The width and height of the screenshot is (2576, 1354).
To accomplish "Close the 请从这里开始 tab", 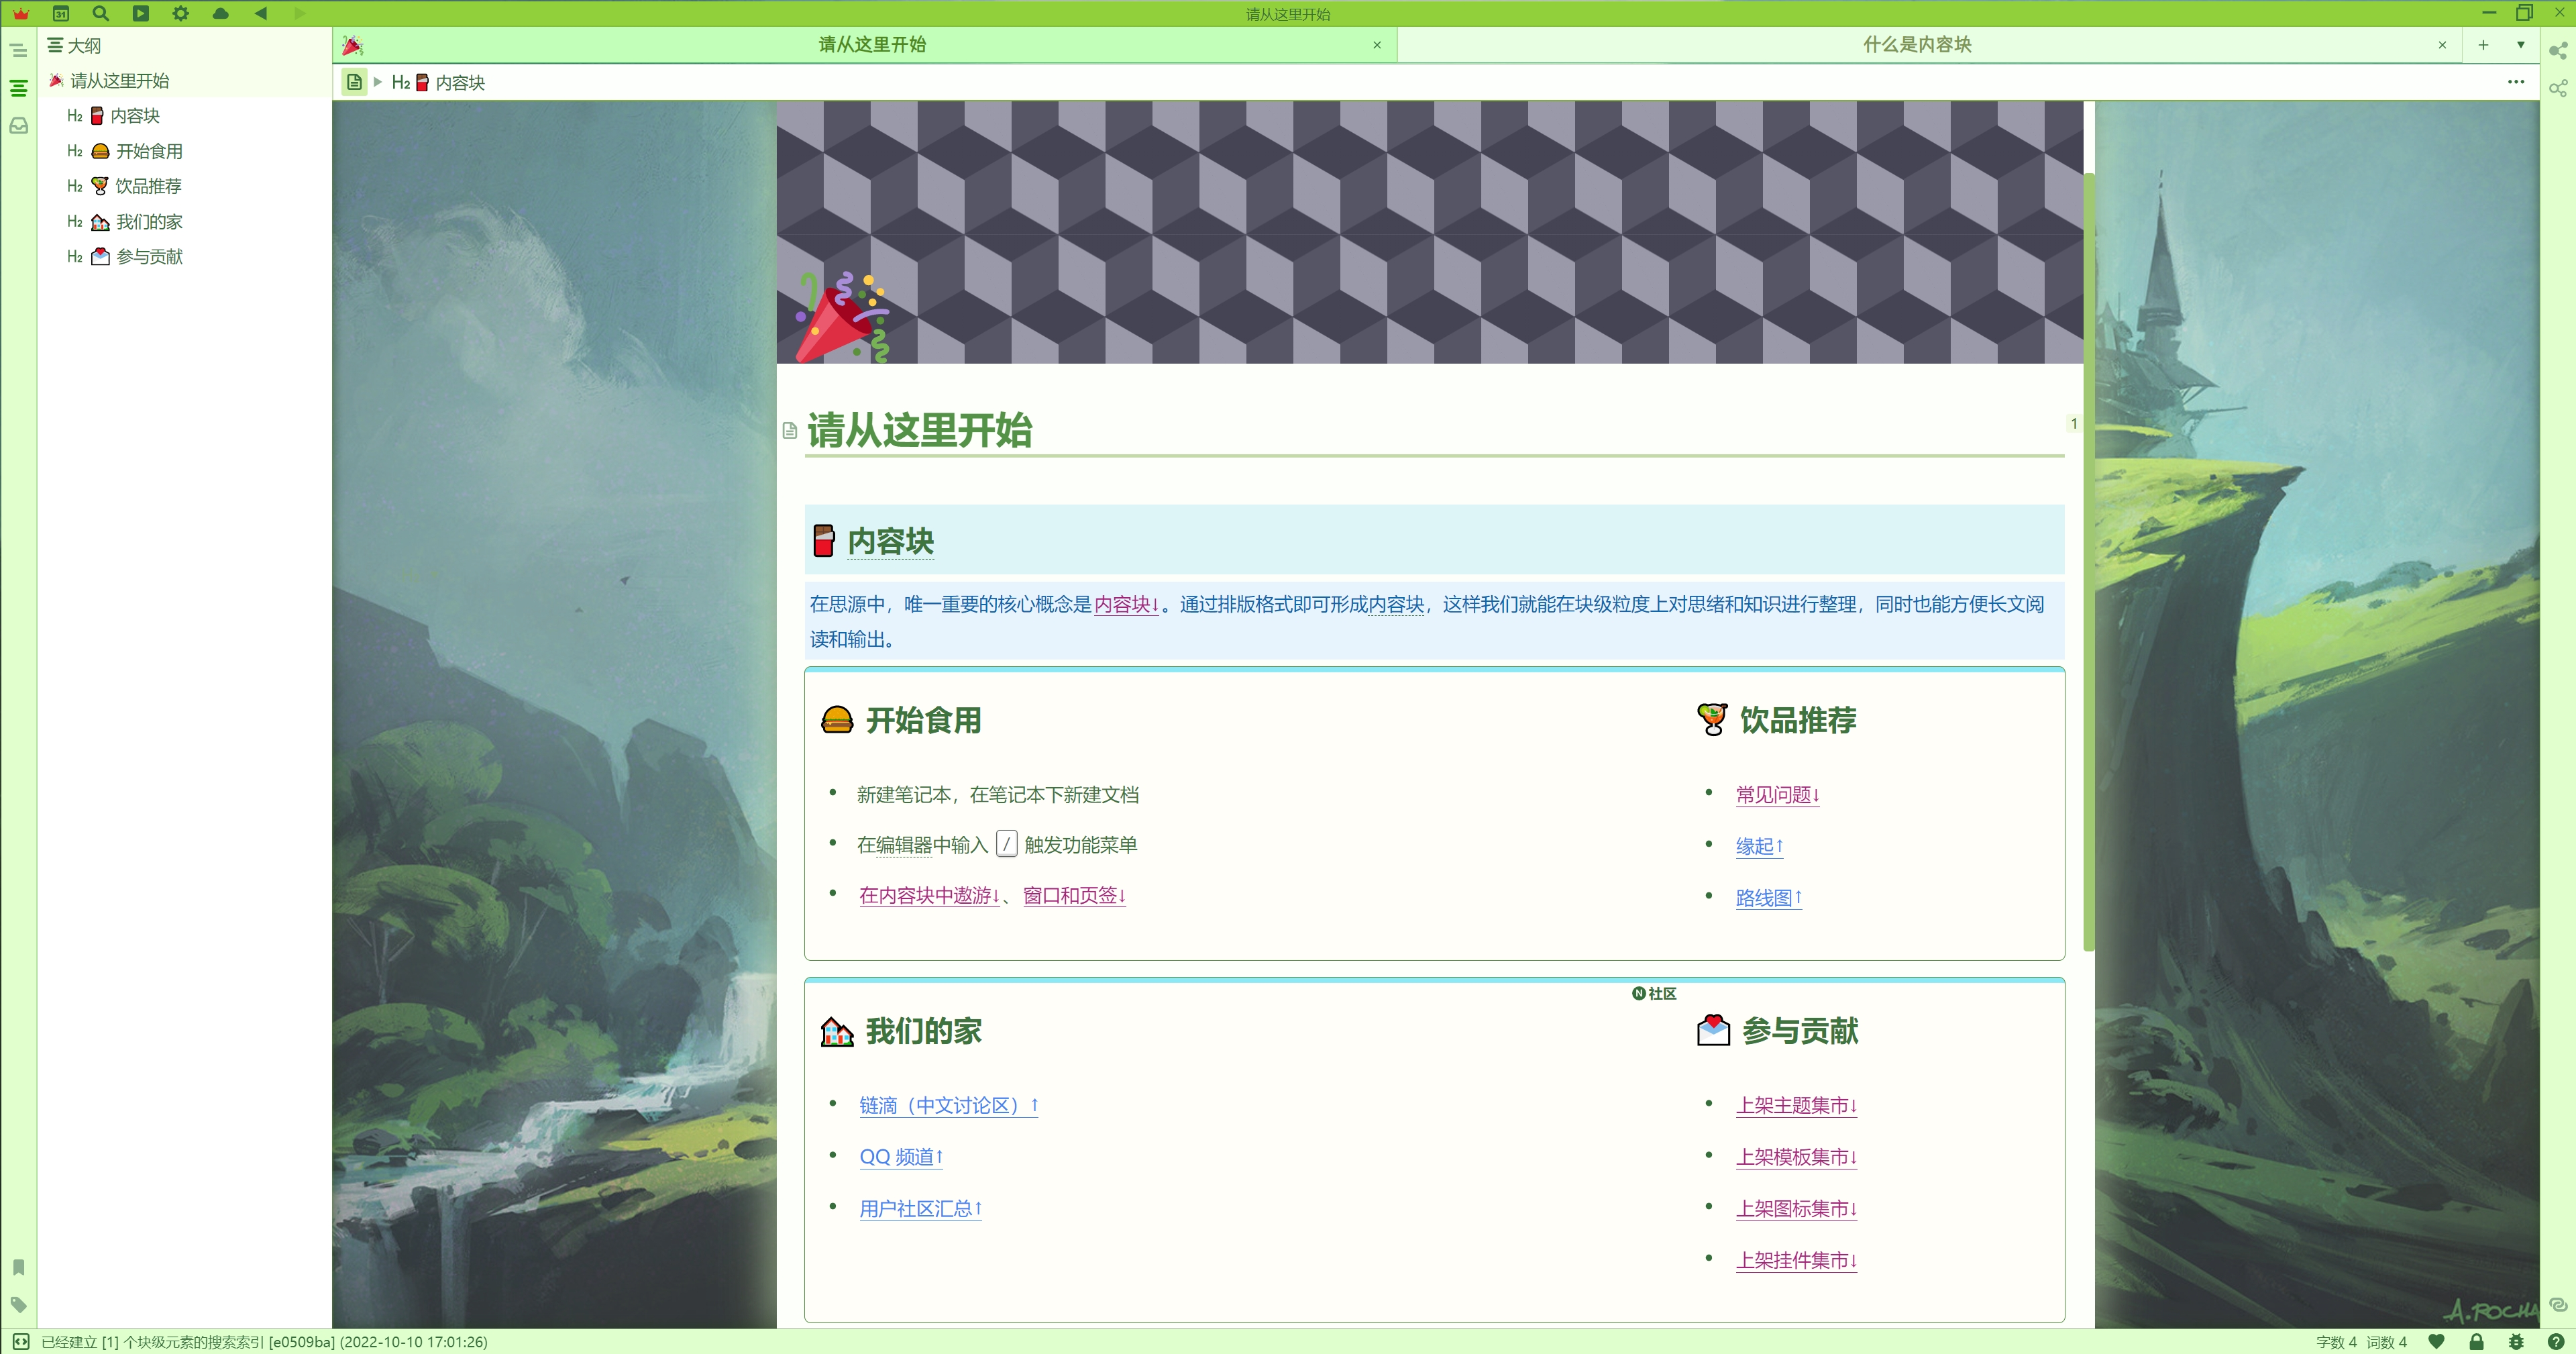I will coord(1377,45).
